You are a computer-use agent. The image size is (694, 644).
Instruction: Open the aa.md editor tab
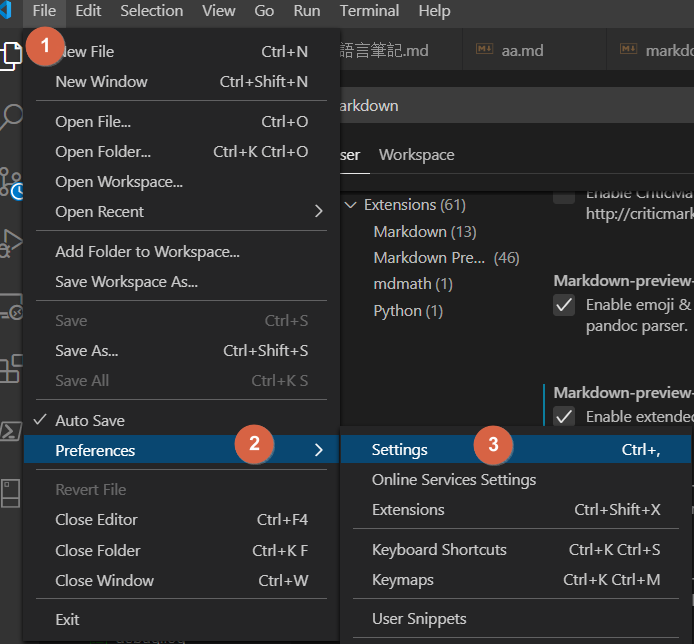pyautogui.click(x=522, y=50)
